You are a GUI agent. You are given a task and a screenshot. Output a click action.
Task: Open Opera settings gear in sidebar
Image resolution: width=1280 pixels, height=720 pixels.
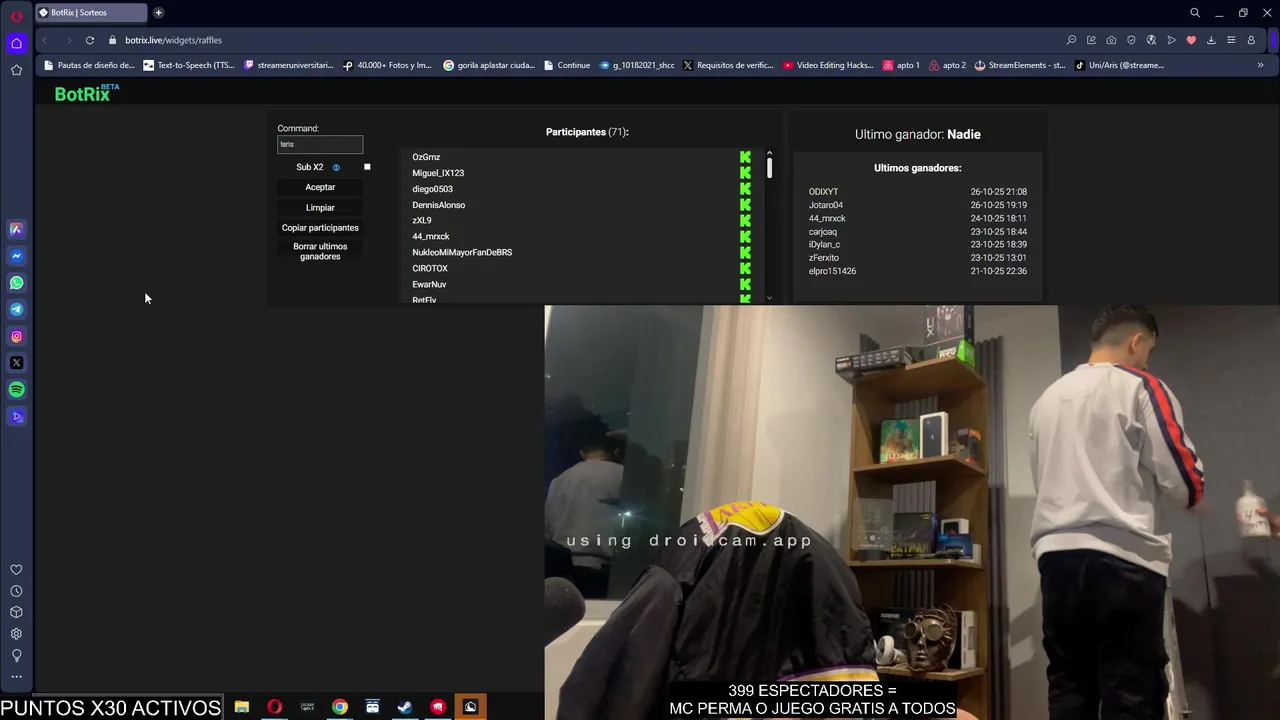point(16,634)
